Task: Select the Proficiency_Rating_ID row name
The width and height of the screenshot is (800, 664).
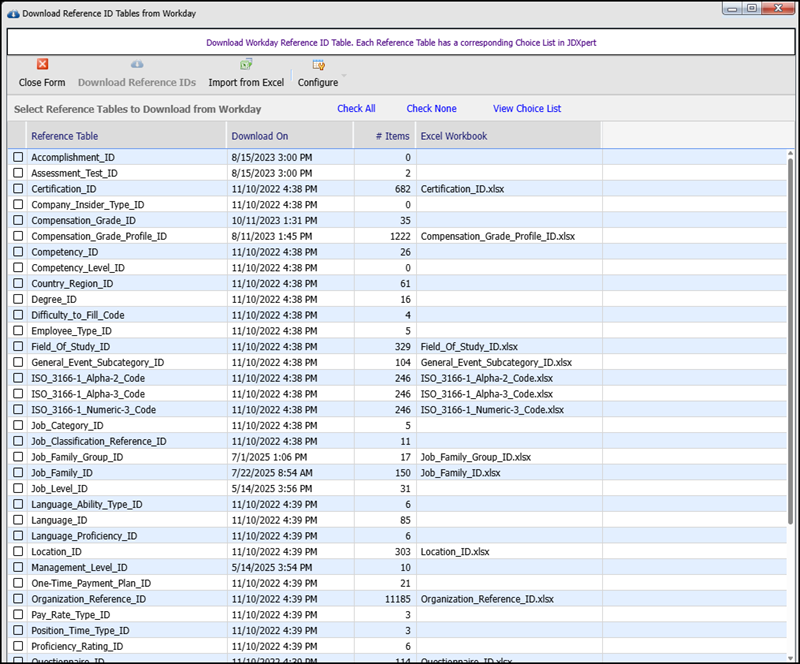Action: tap(77, 647)
